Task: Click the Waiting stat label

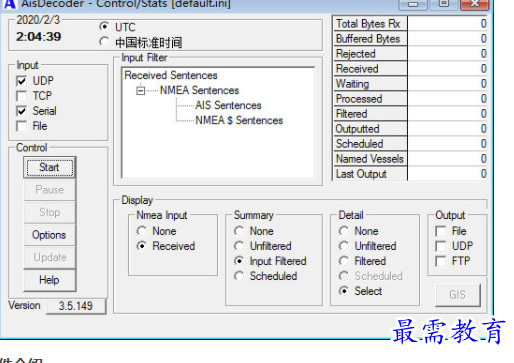Action: click(x=370, y=84)
